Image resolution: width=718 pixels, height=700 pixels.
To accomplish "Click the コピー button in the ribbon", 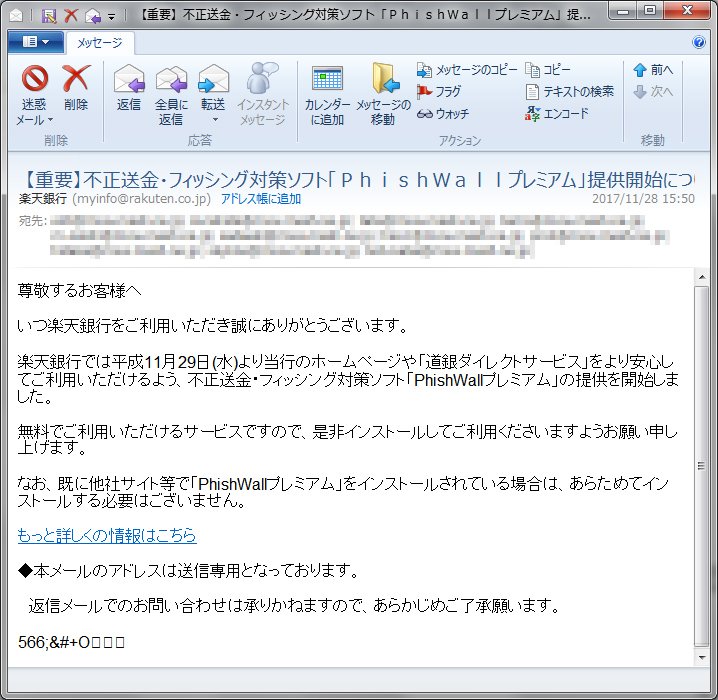I will point(548,70).
